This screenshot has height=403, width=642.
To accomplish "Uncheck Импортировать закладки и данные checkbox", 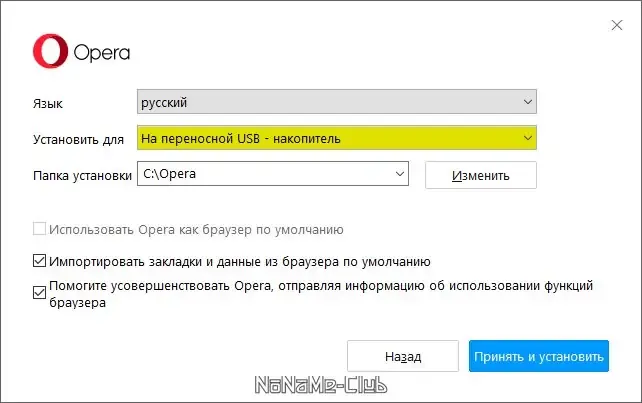I will click(x=39, y=260).
